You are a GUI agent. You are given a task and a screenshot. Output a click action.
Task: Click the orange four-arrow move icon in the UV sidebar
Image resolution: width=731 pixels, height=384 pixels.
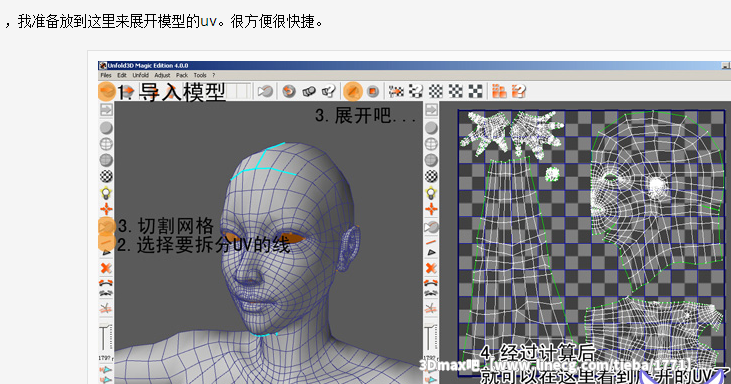coord(431,209)
